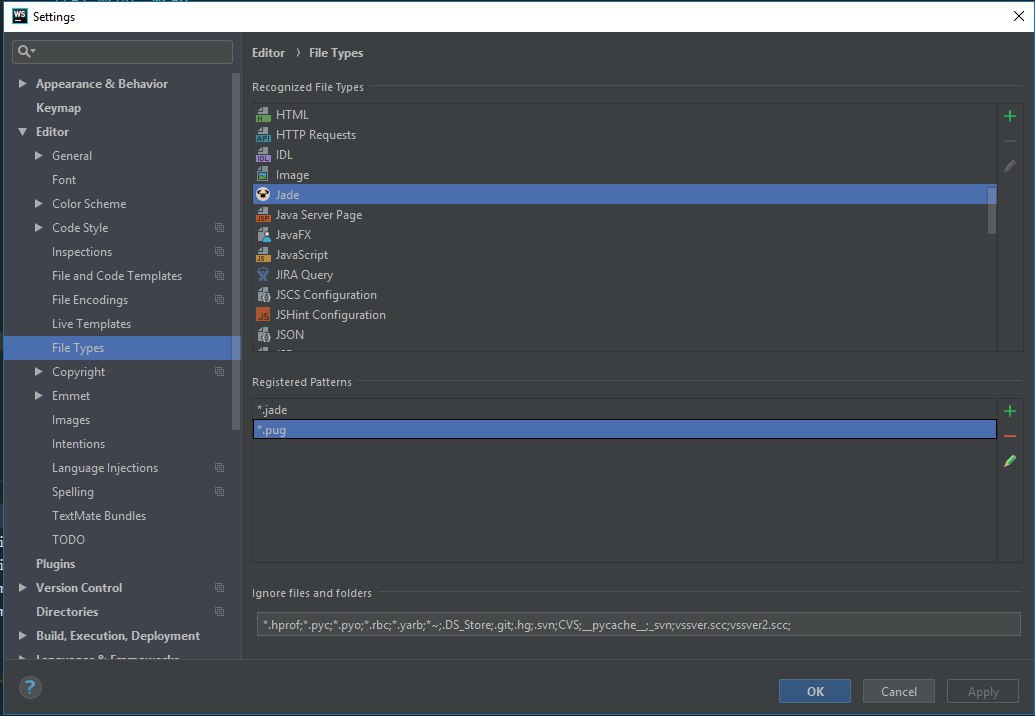Open help with the question mark icon

pyautogui.click(x=30, y=688)
